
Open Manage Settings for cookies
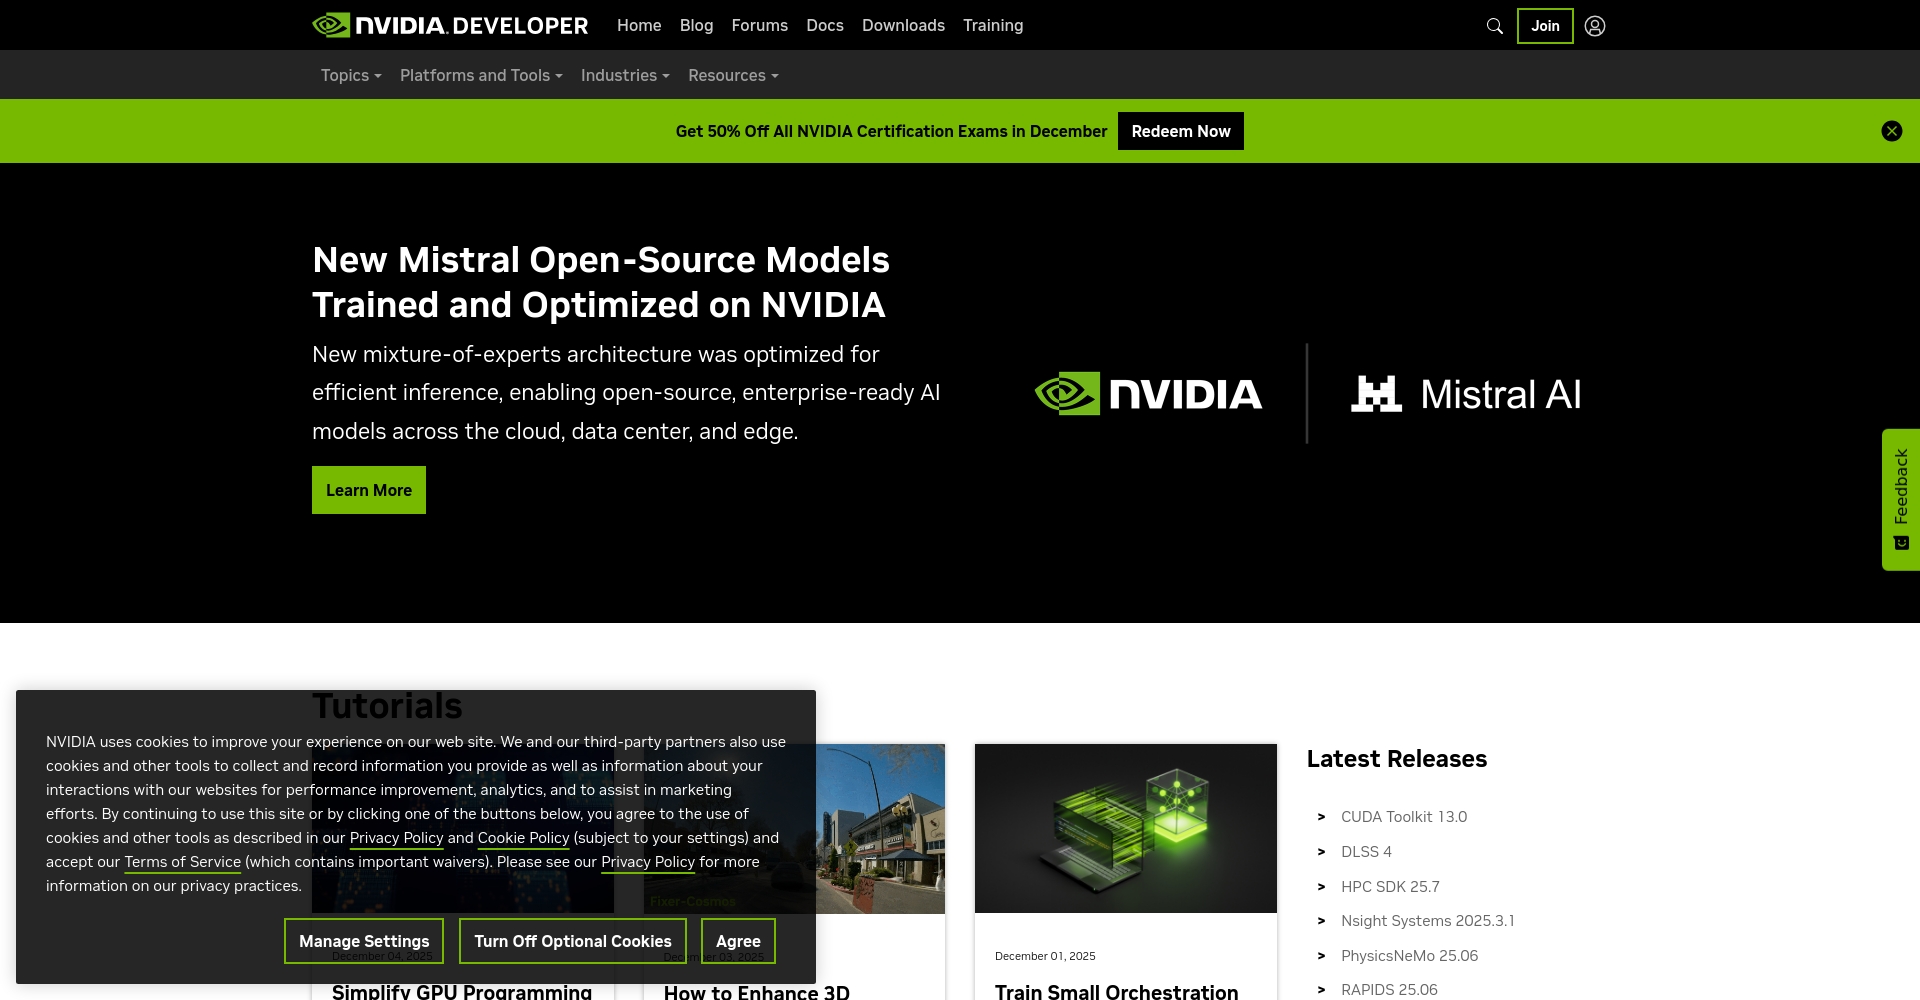[364, 941]
